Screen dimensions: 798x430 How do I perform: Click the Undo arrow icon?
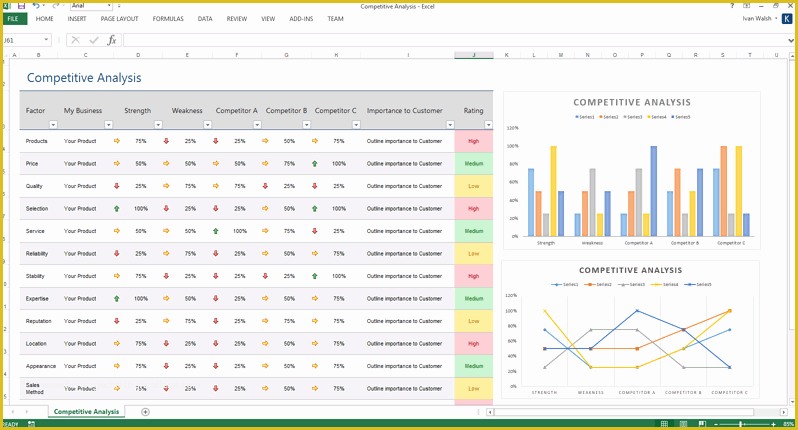tap(36, 6)
